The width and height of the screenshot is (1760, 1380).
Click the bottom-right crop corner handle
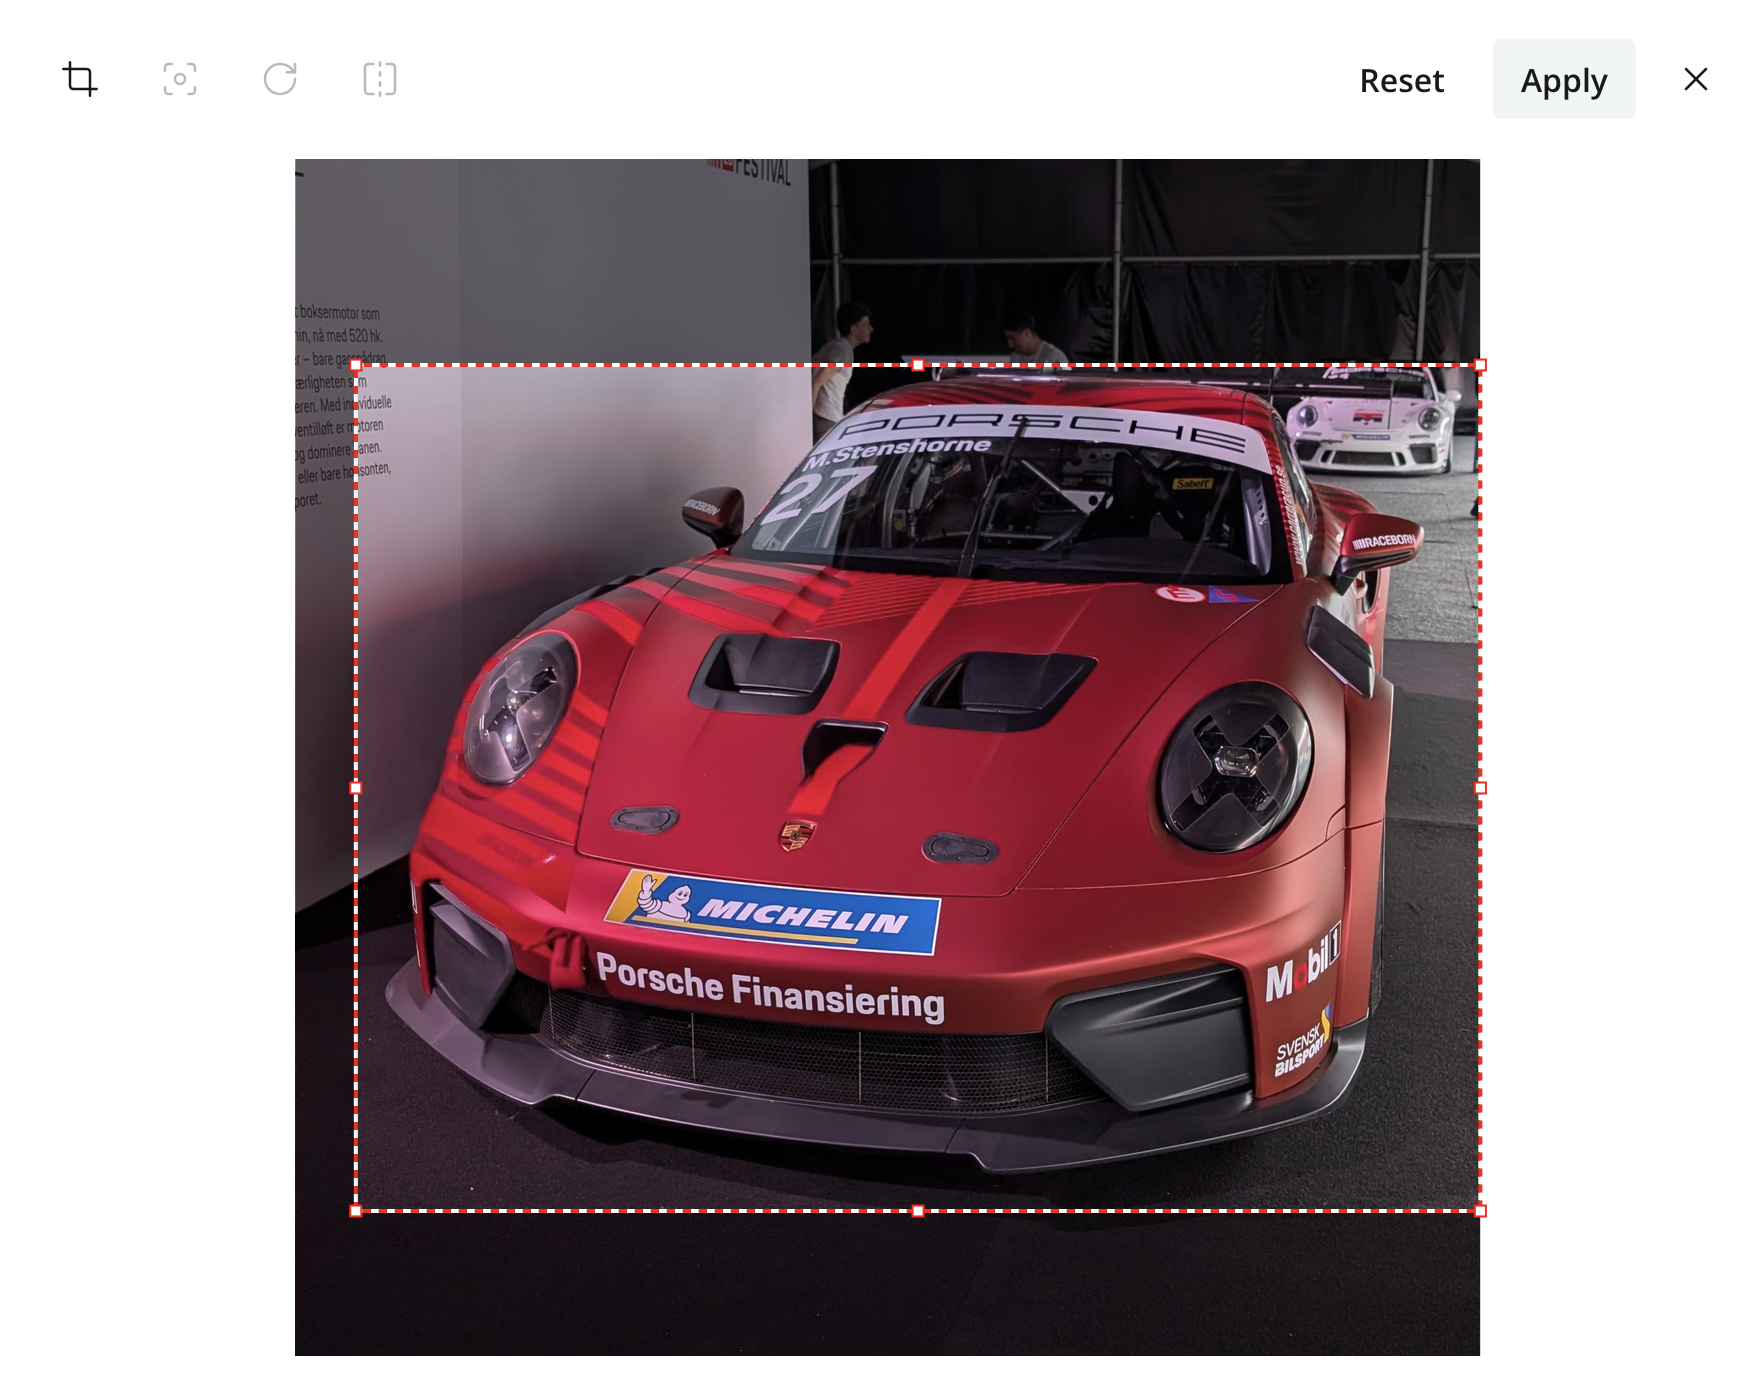[x=1481, y=1211]
